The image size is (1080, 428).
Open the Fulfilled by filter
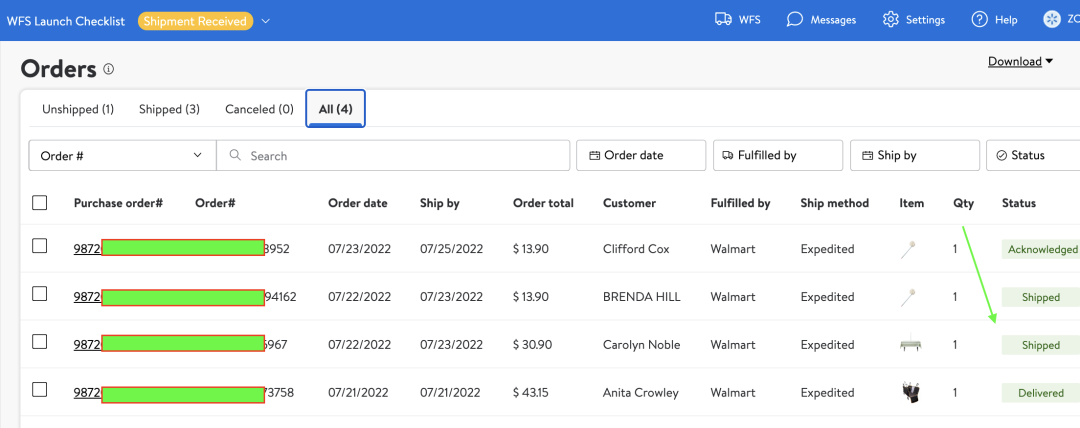coord(777,156)
